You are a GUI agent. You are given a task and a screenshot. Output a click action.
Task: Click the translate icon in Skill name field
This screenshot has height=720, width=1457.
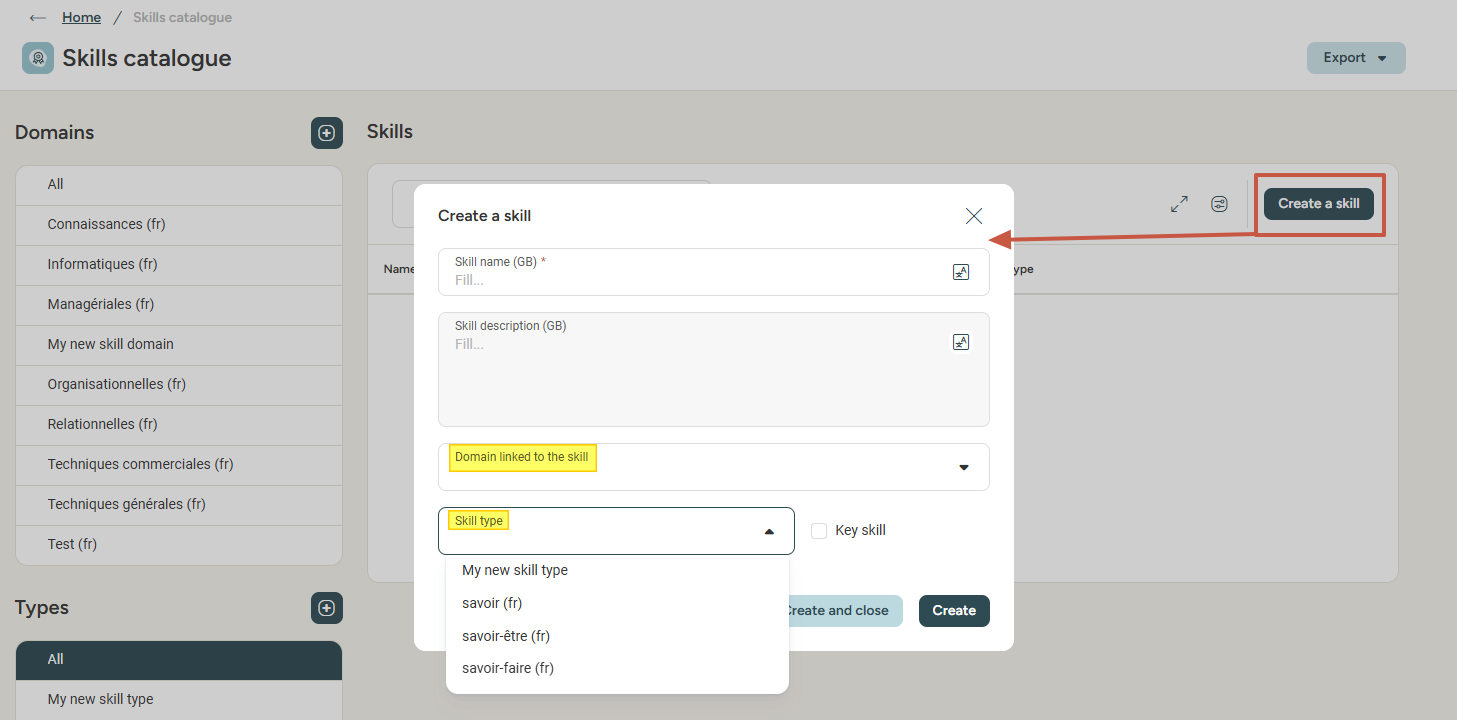pyautogui.click(x=960, y=272)
